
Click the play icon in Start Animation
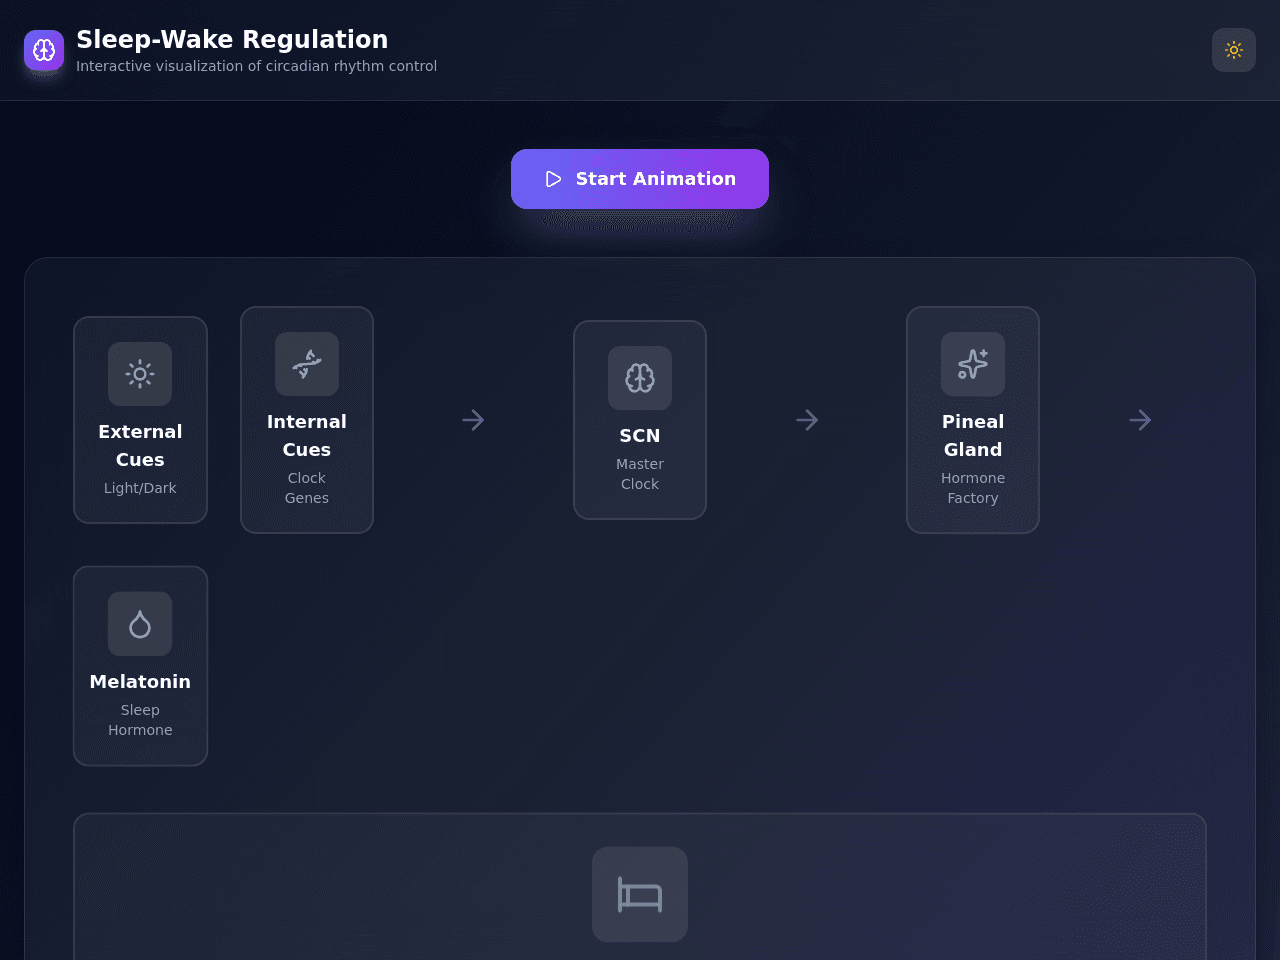(553, 179)
